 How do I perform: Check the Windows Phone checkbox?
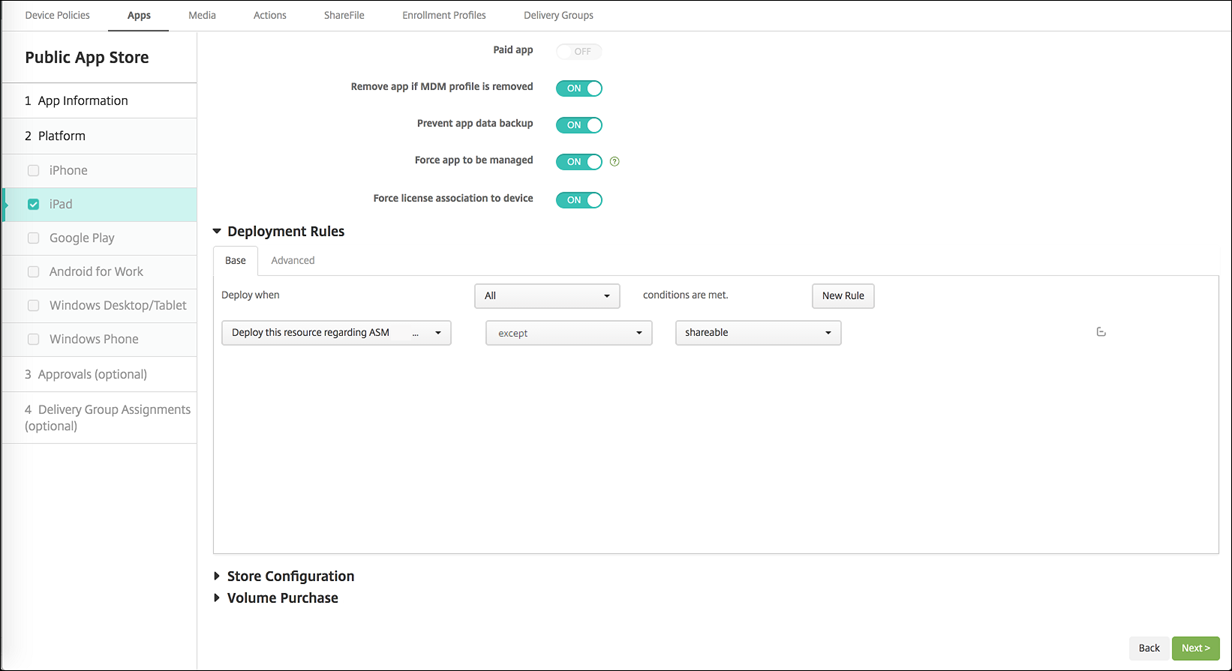(33, 339)
